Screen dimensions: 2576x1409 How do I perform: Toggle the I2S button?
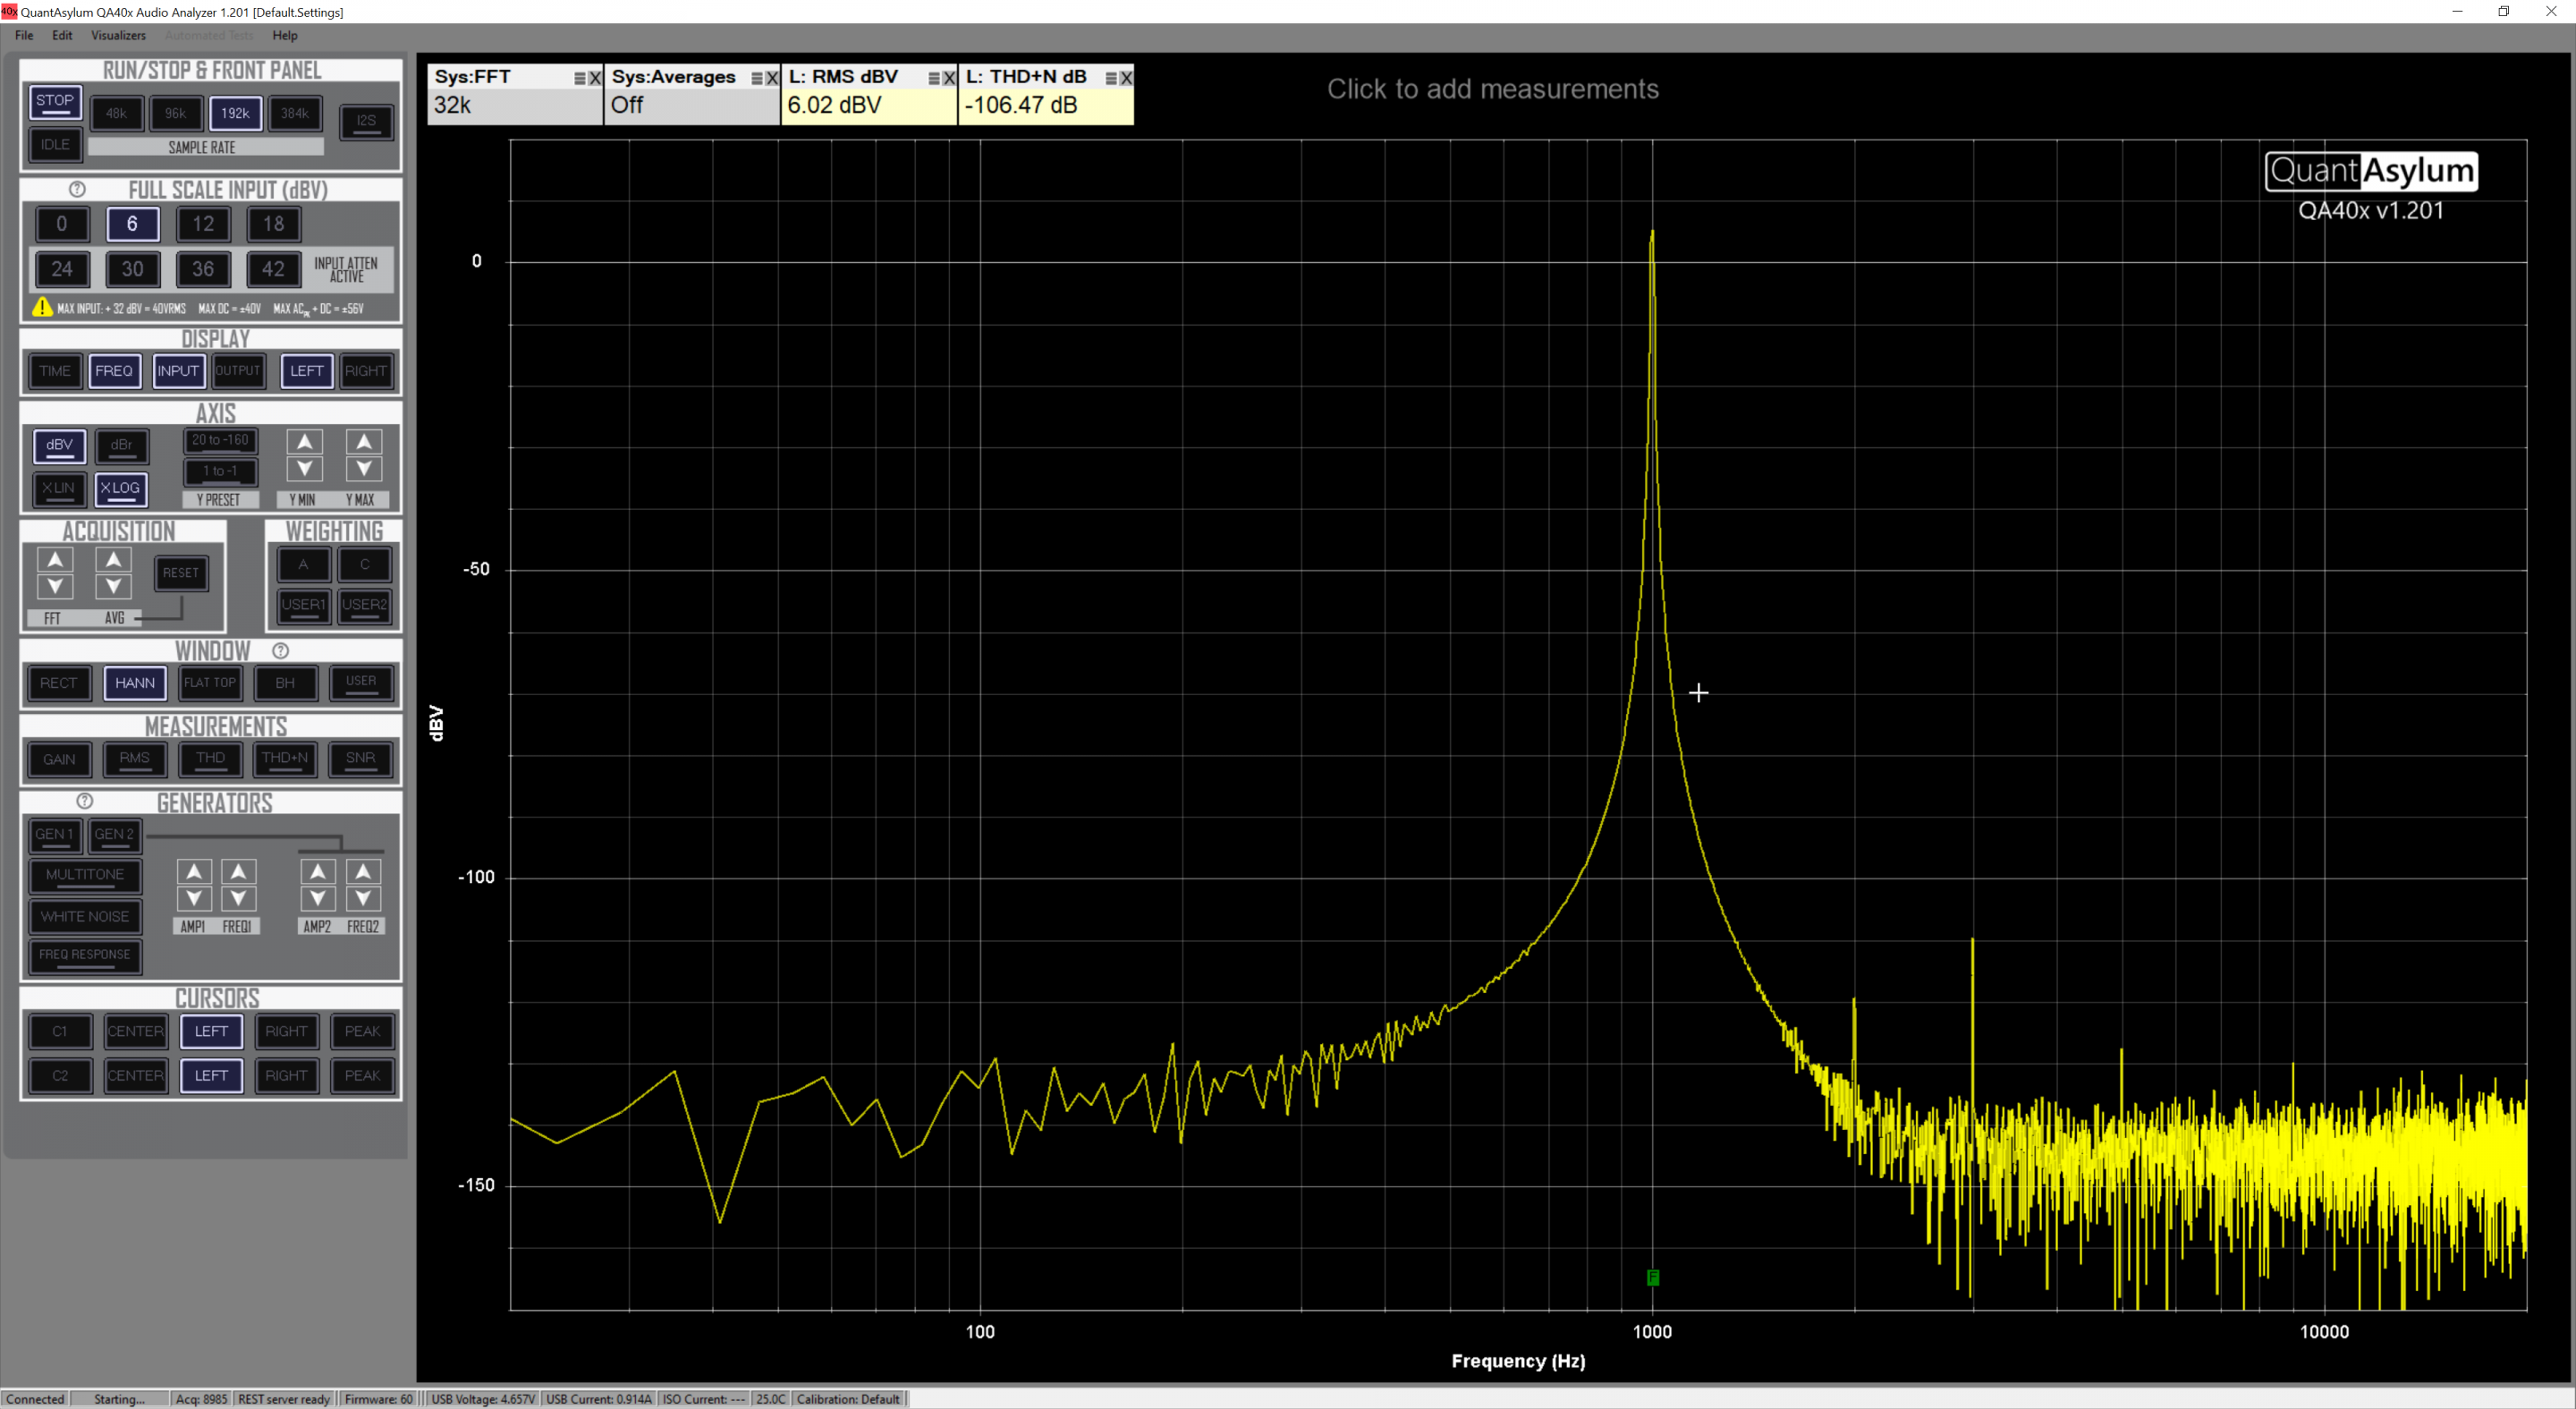(x=366, y=121)
